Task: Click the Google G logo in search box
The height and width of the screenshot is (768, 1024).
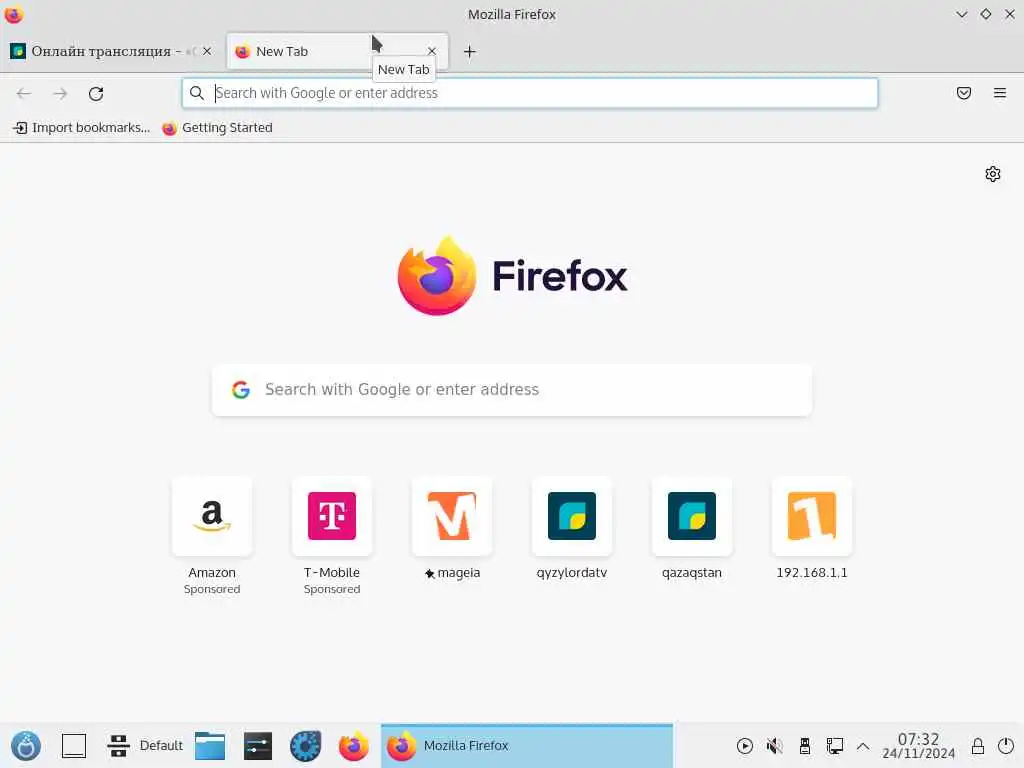Action: point(241,390)
